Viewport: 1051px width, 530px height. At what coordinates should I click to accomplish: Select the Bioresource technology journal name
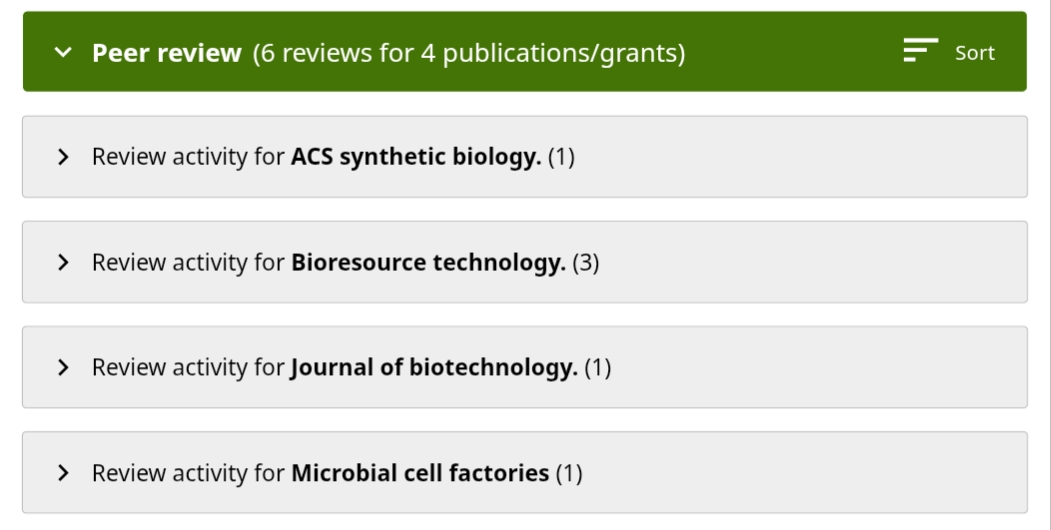pyautogui.click(x=428, y=263)
